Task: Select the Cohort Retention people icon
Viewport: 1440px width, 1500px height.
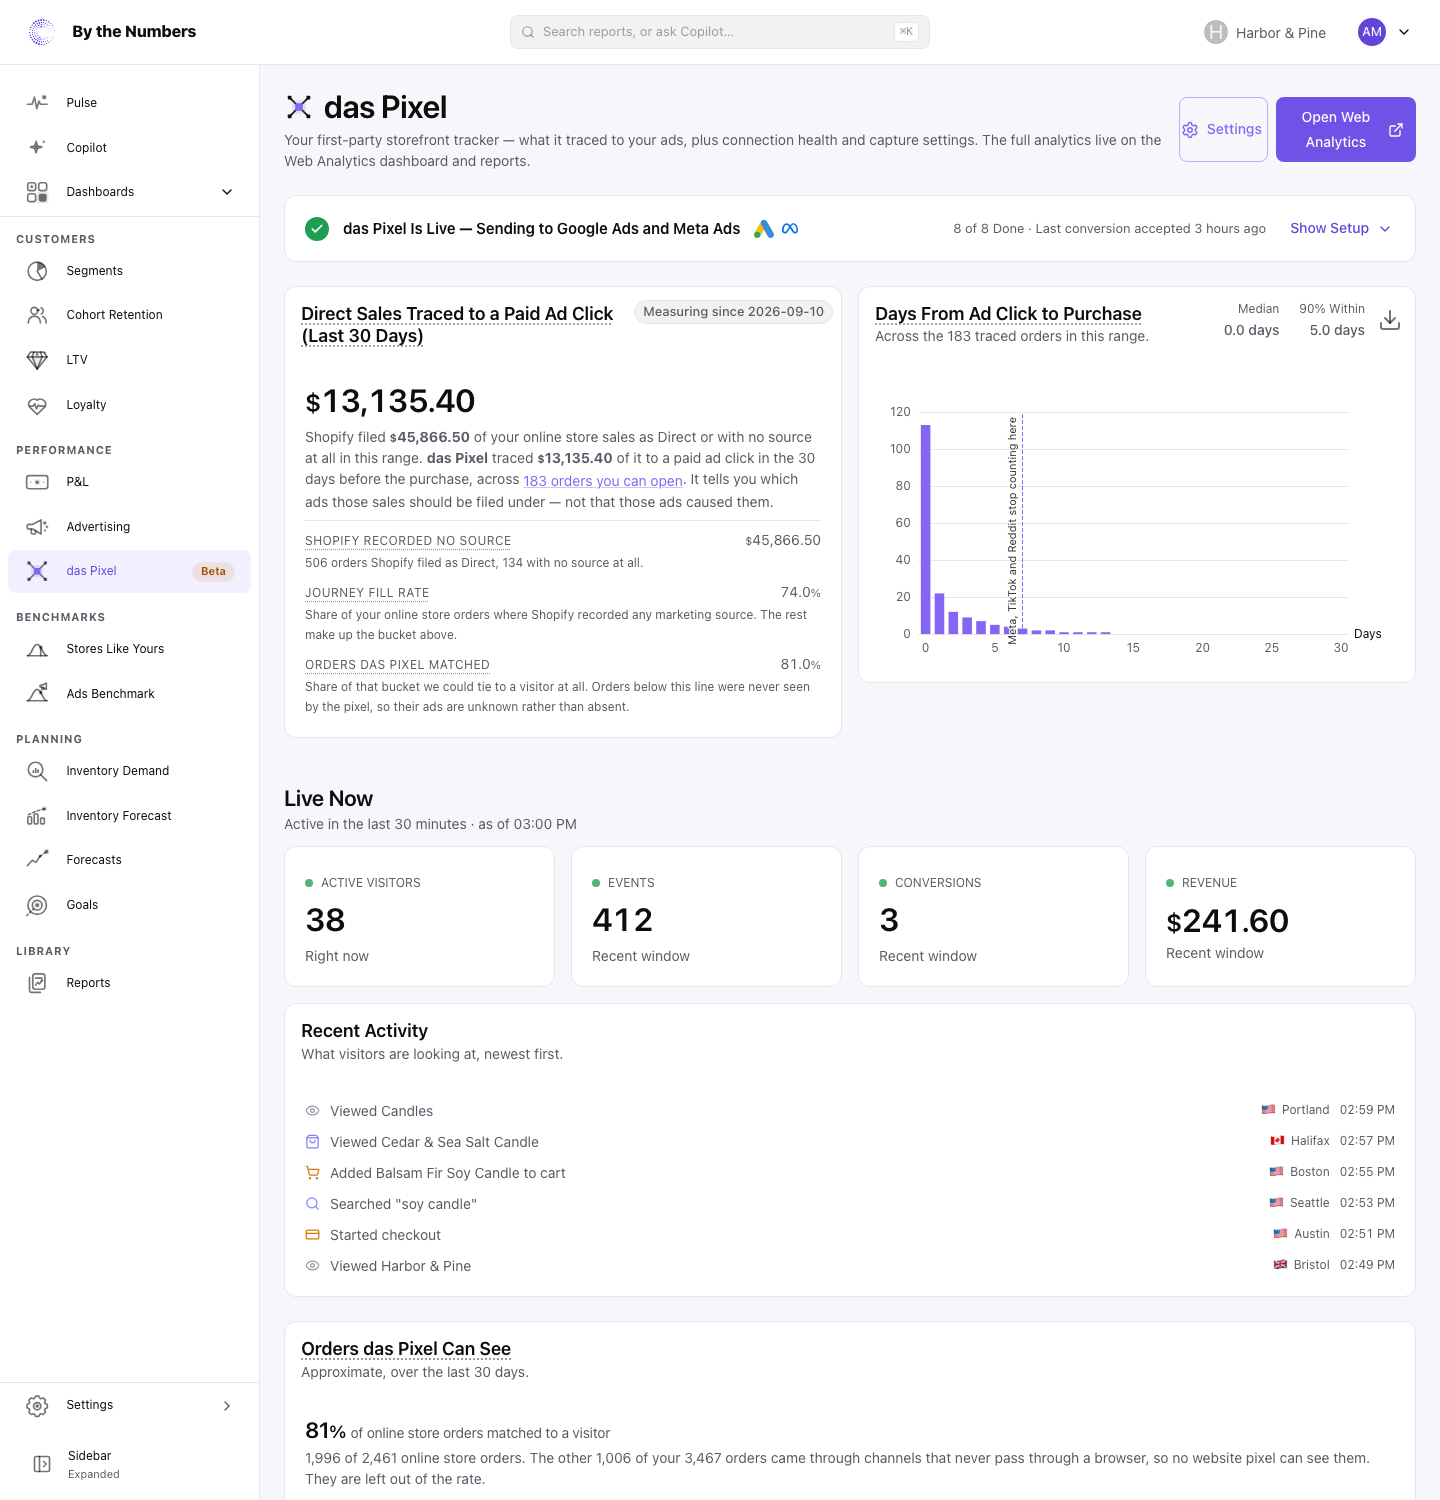Action: pos(37,315)
